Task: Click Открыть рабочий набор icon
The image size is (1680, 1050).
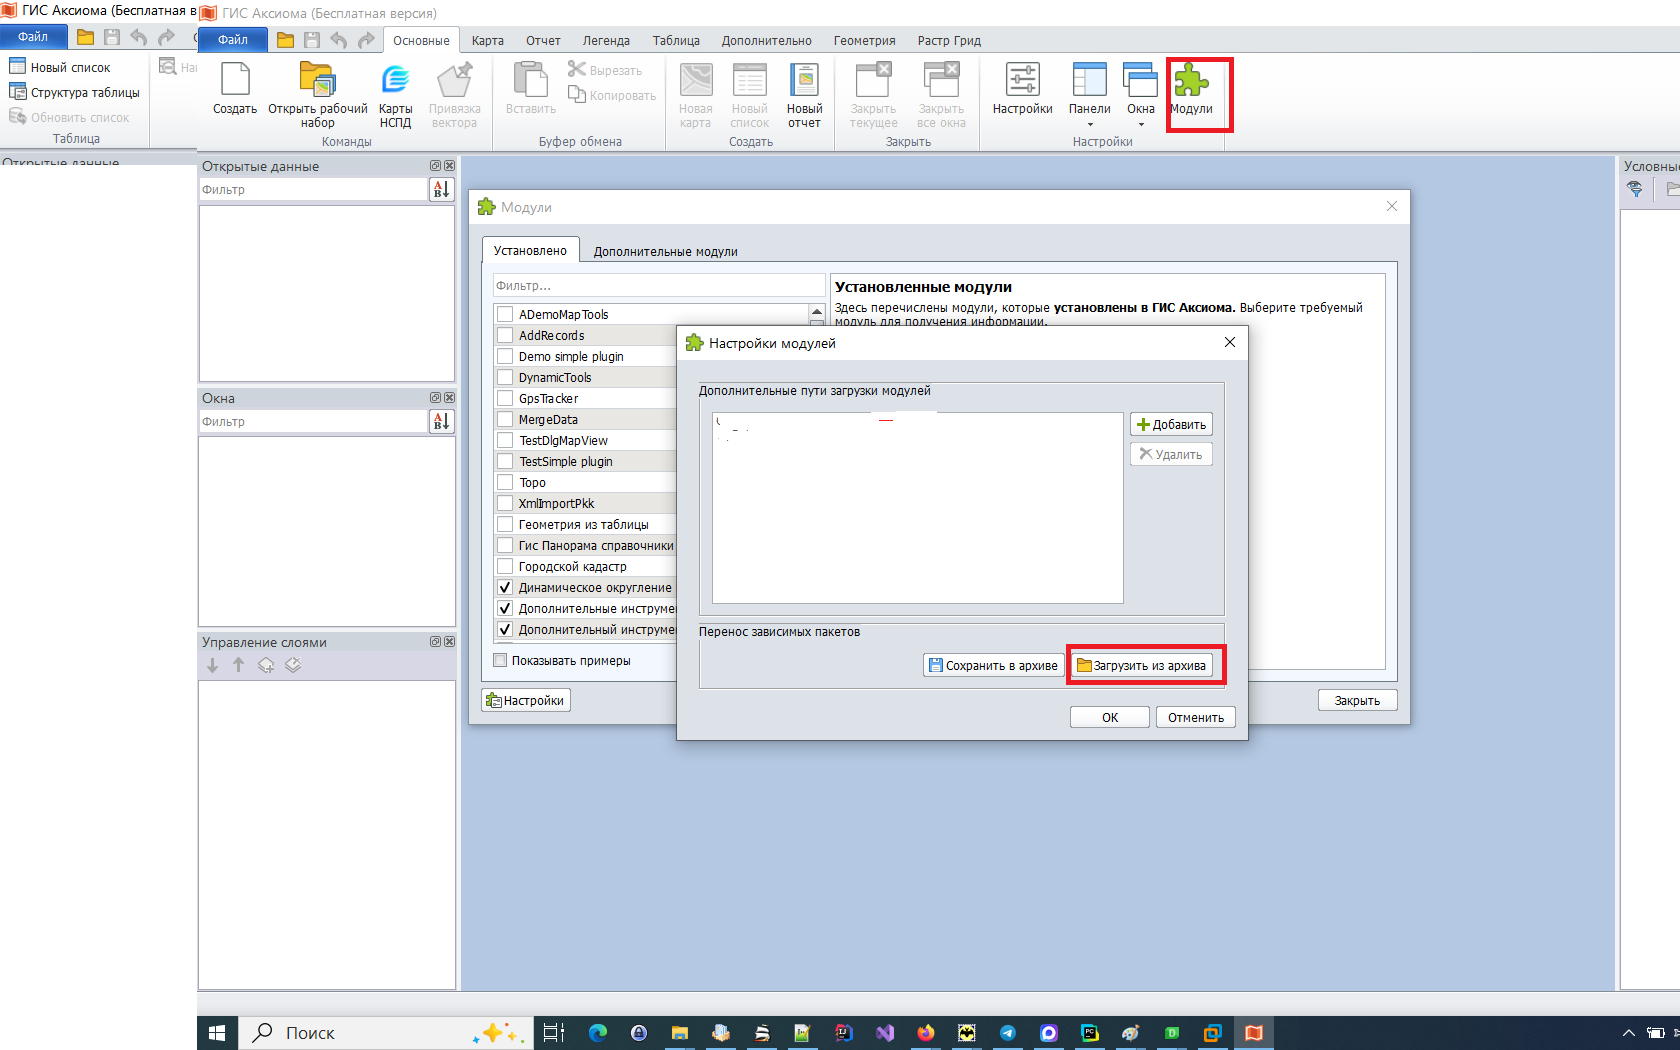Action: click(x=317, y=82)
